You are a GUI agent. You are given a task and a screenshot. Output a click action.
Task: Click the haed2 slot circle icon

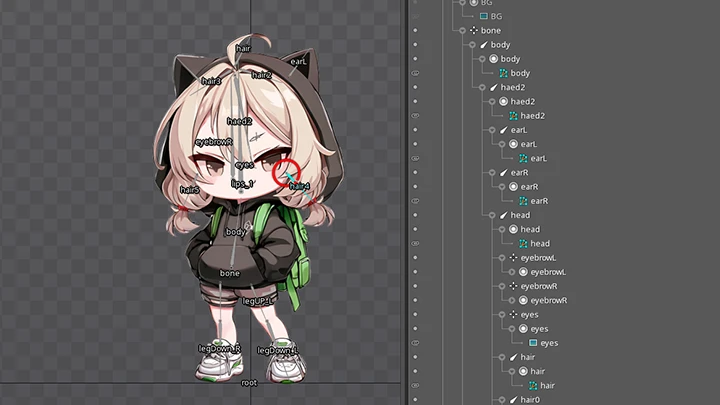504,101
